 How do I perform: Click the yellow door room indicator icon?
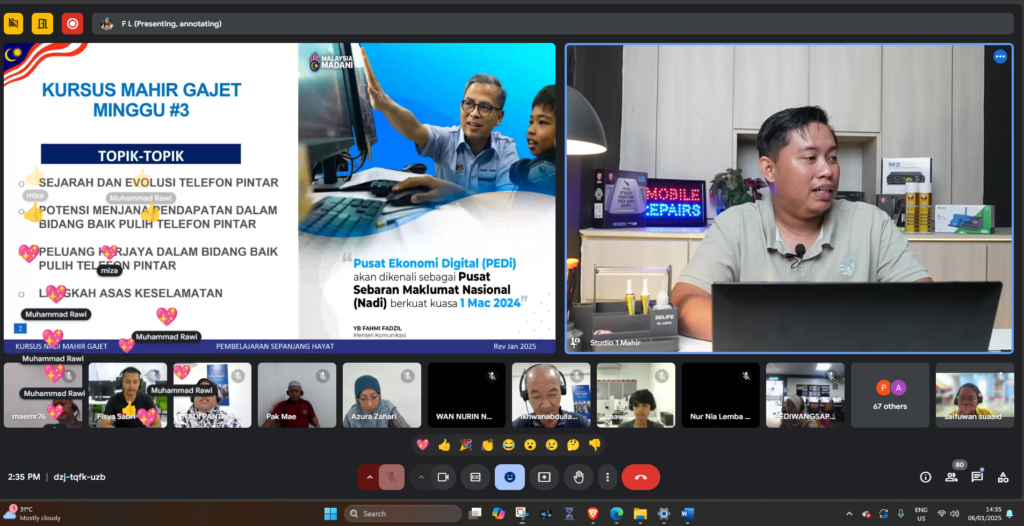click(42, 24)
